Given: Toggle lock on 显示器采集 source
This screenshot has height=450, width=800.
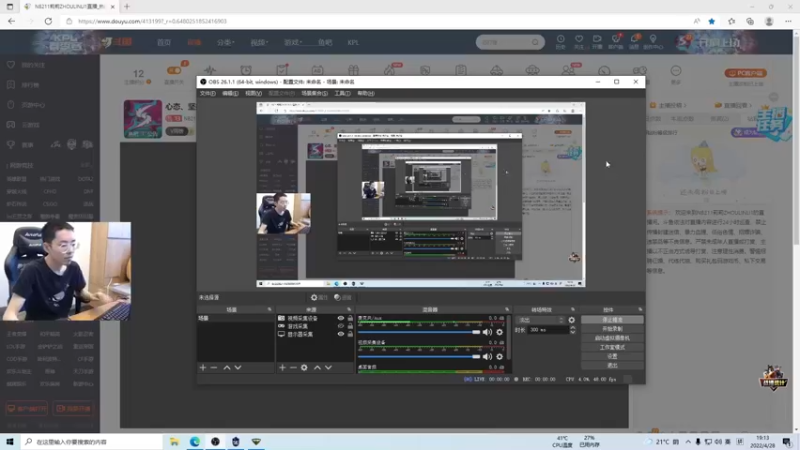Looking at the screenshot, I should click(350, 334).
